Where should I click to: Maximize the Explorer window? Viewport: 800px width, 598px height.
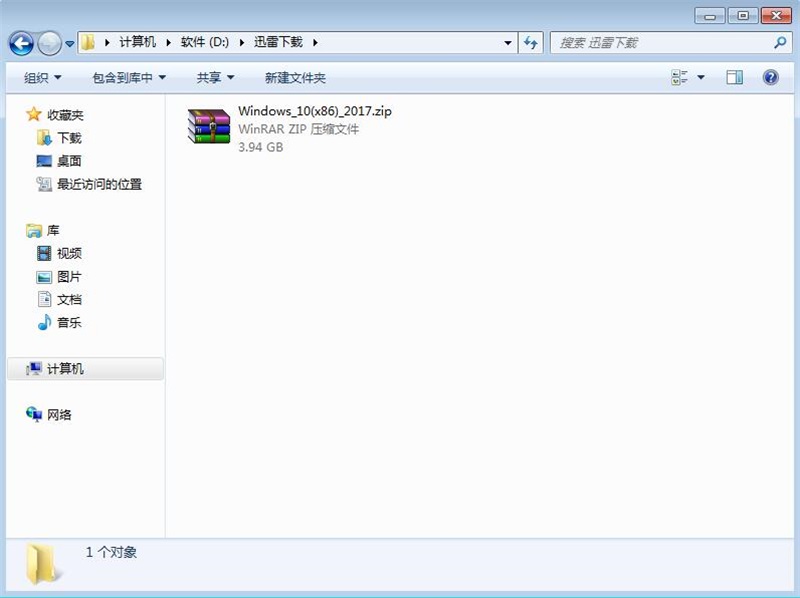point(743,15)
